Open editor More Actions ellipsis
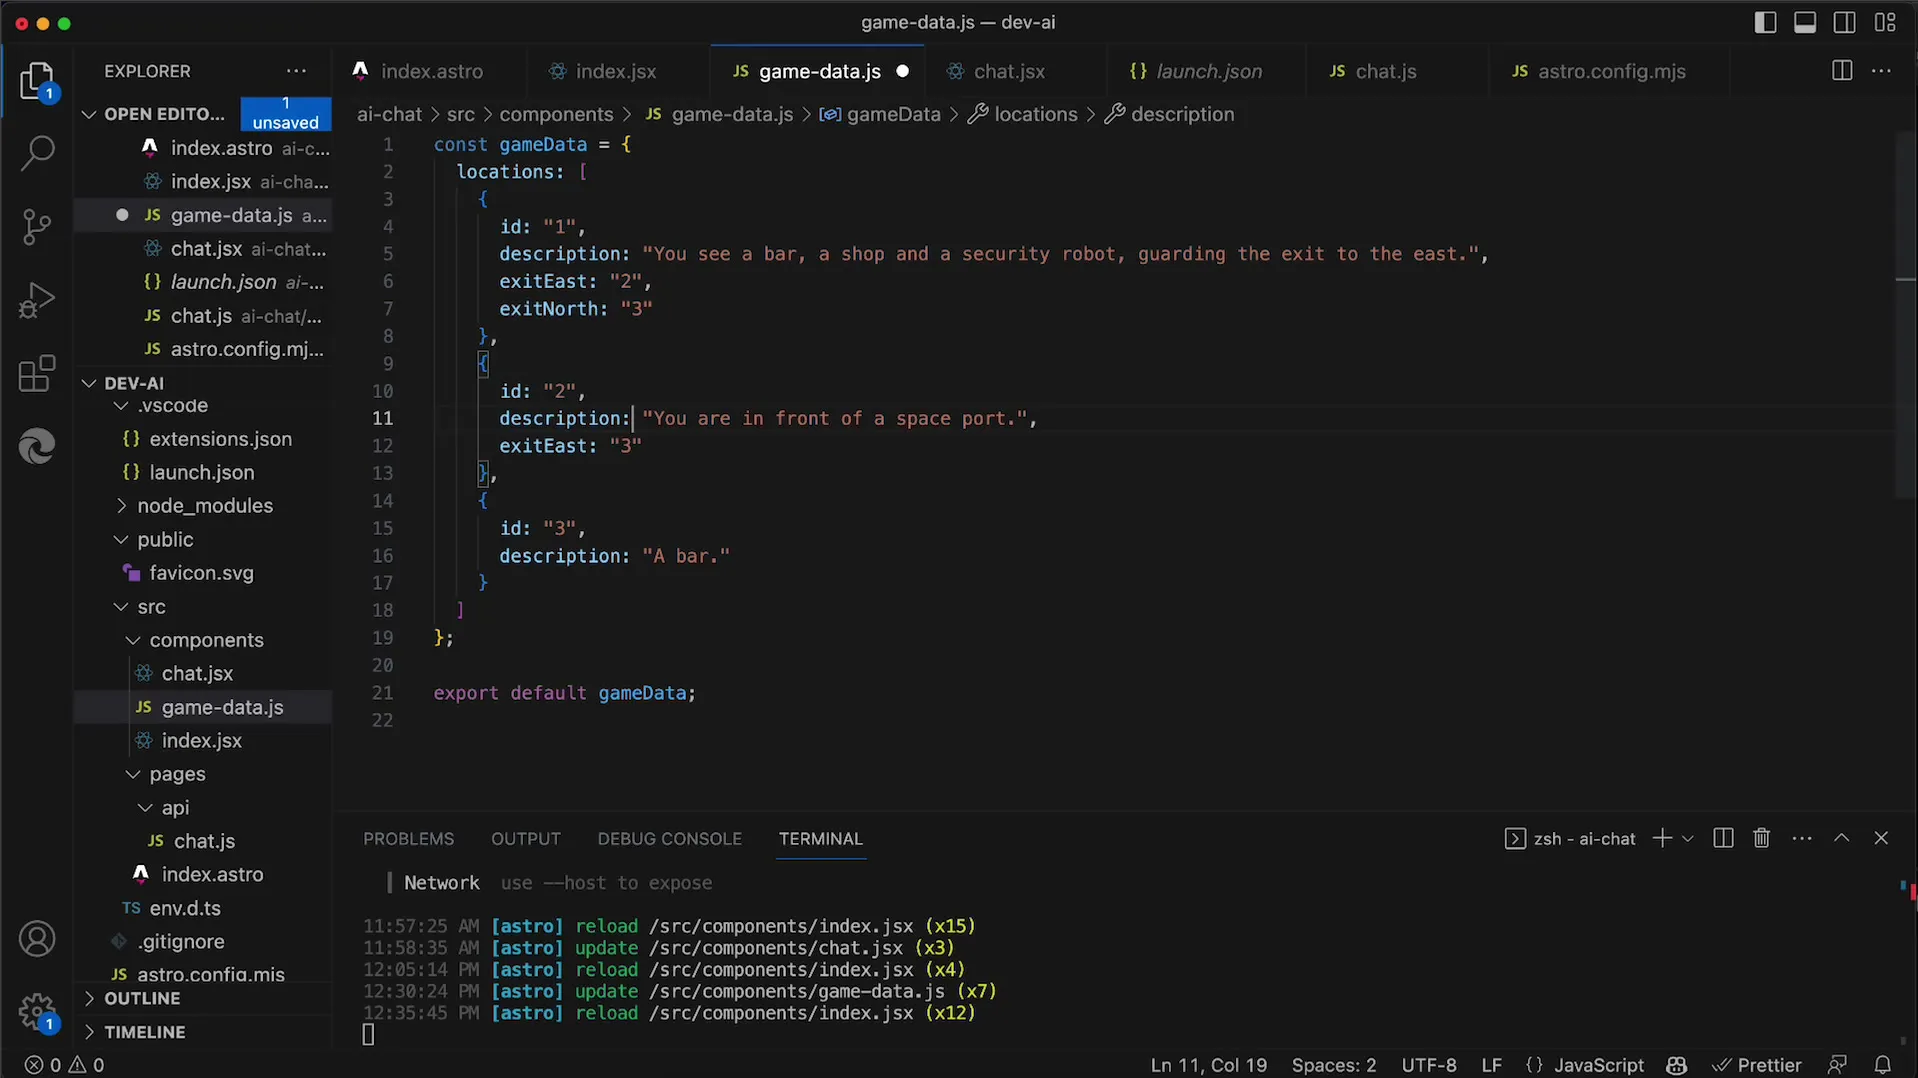 click(x=1881, y=71)
